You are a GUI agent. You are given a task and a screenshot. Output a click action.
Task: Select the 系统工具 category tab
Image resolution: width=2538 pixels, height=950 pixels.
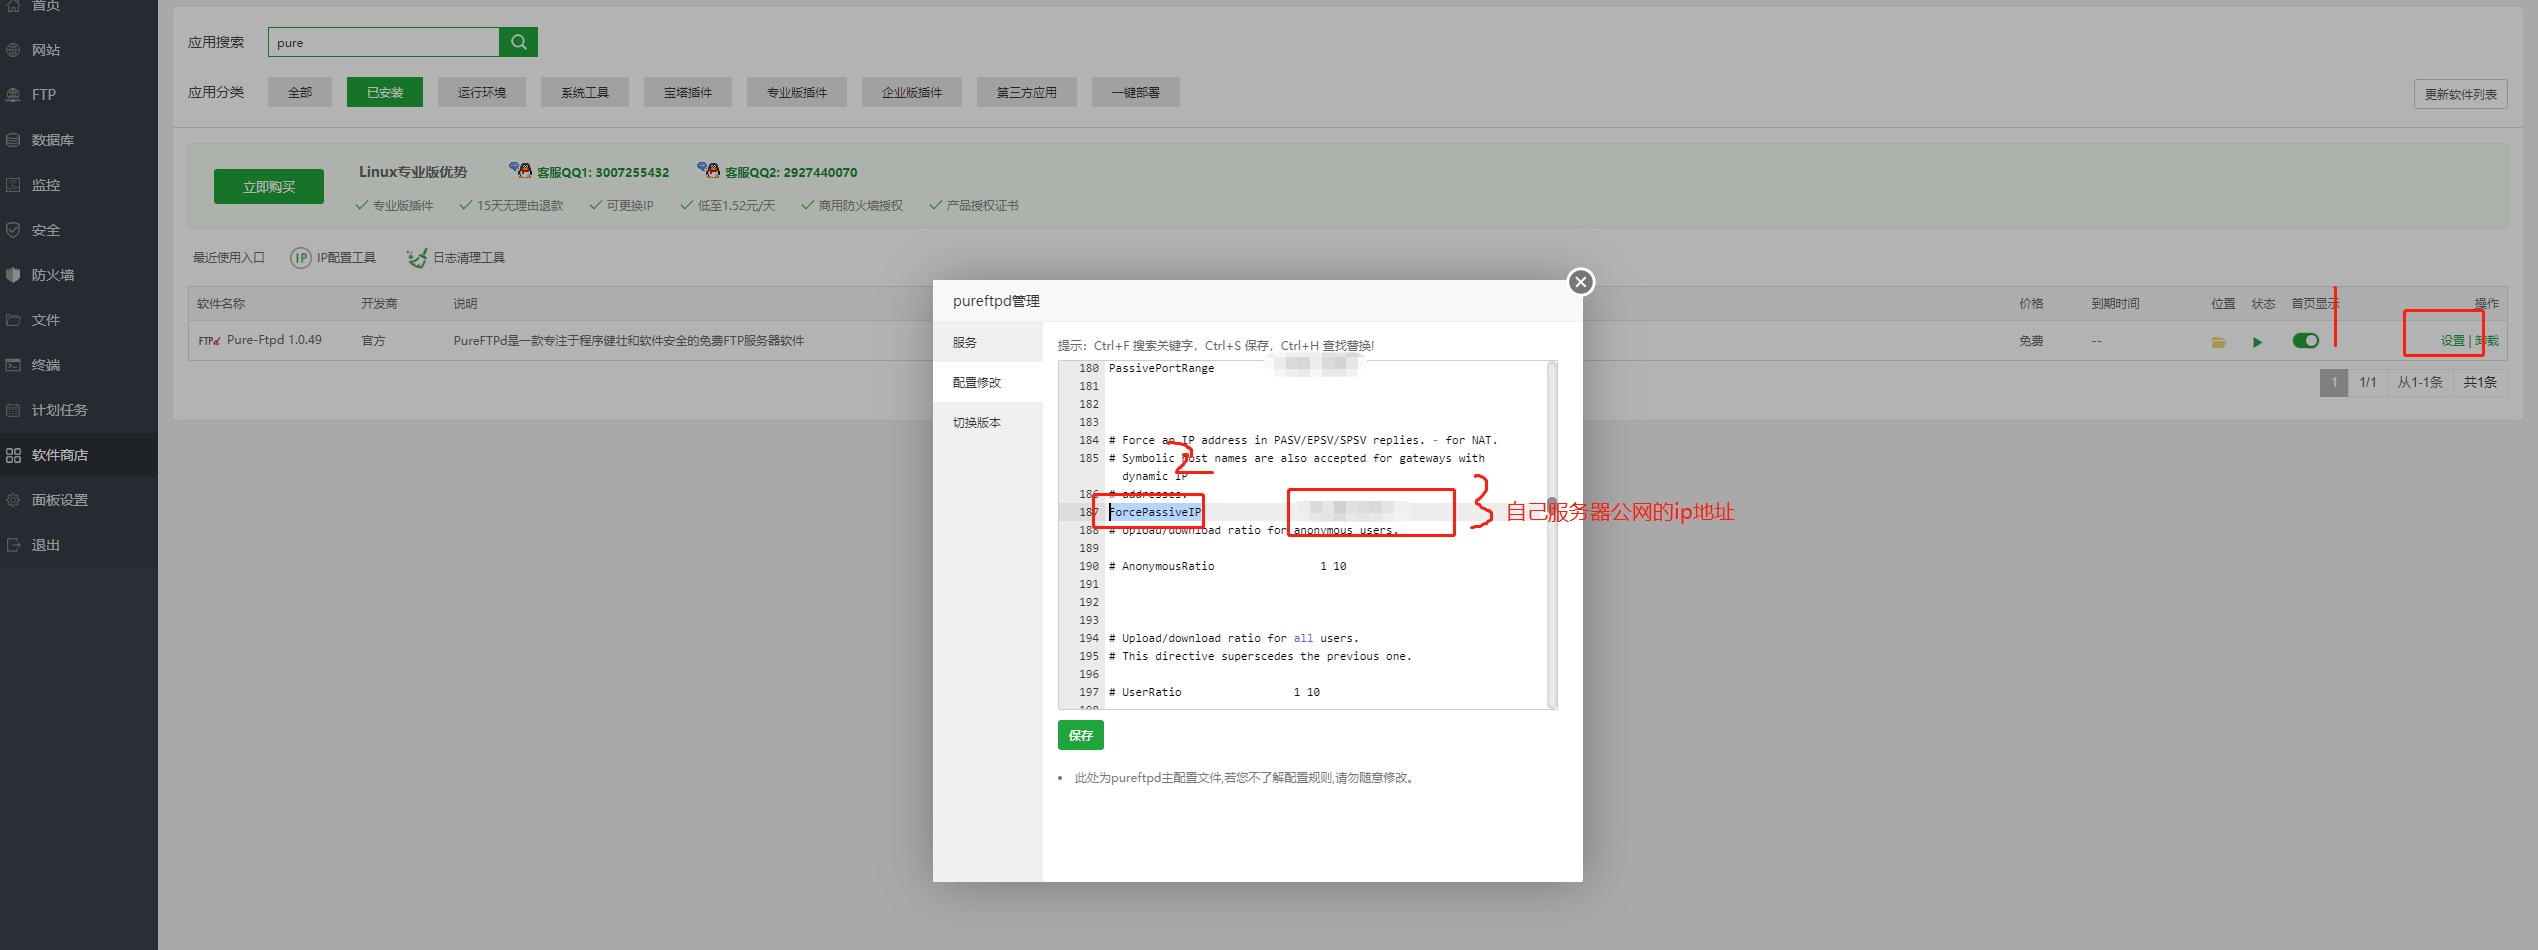tap(585, 92)
